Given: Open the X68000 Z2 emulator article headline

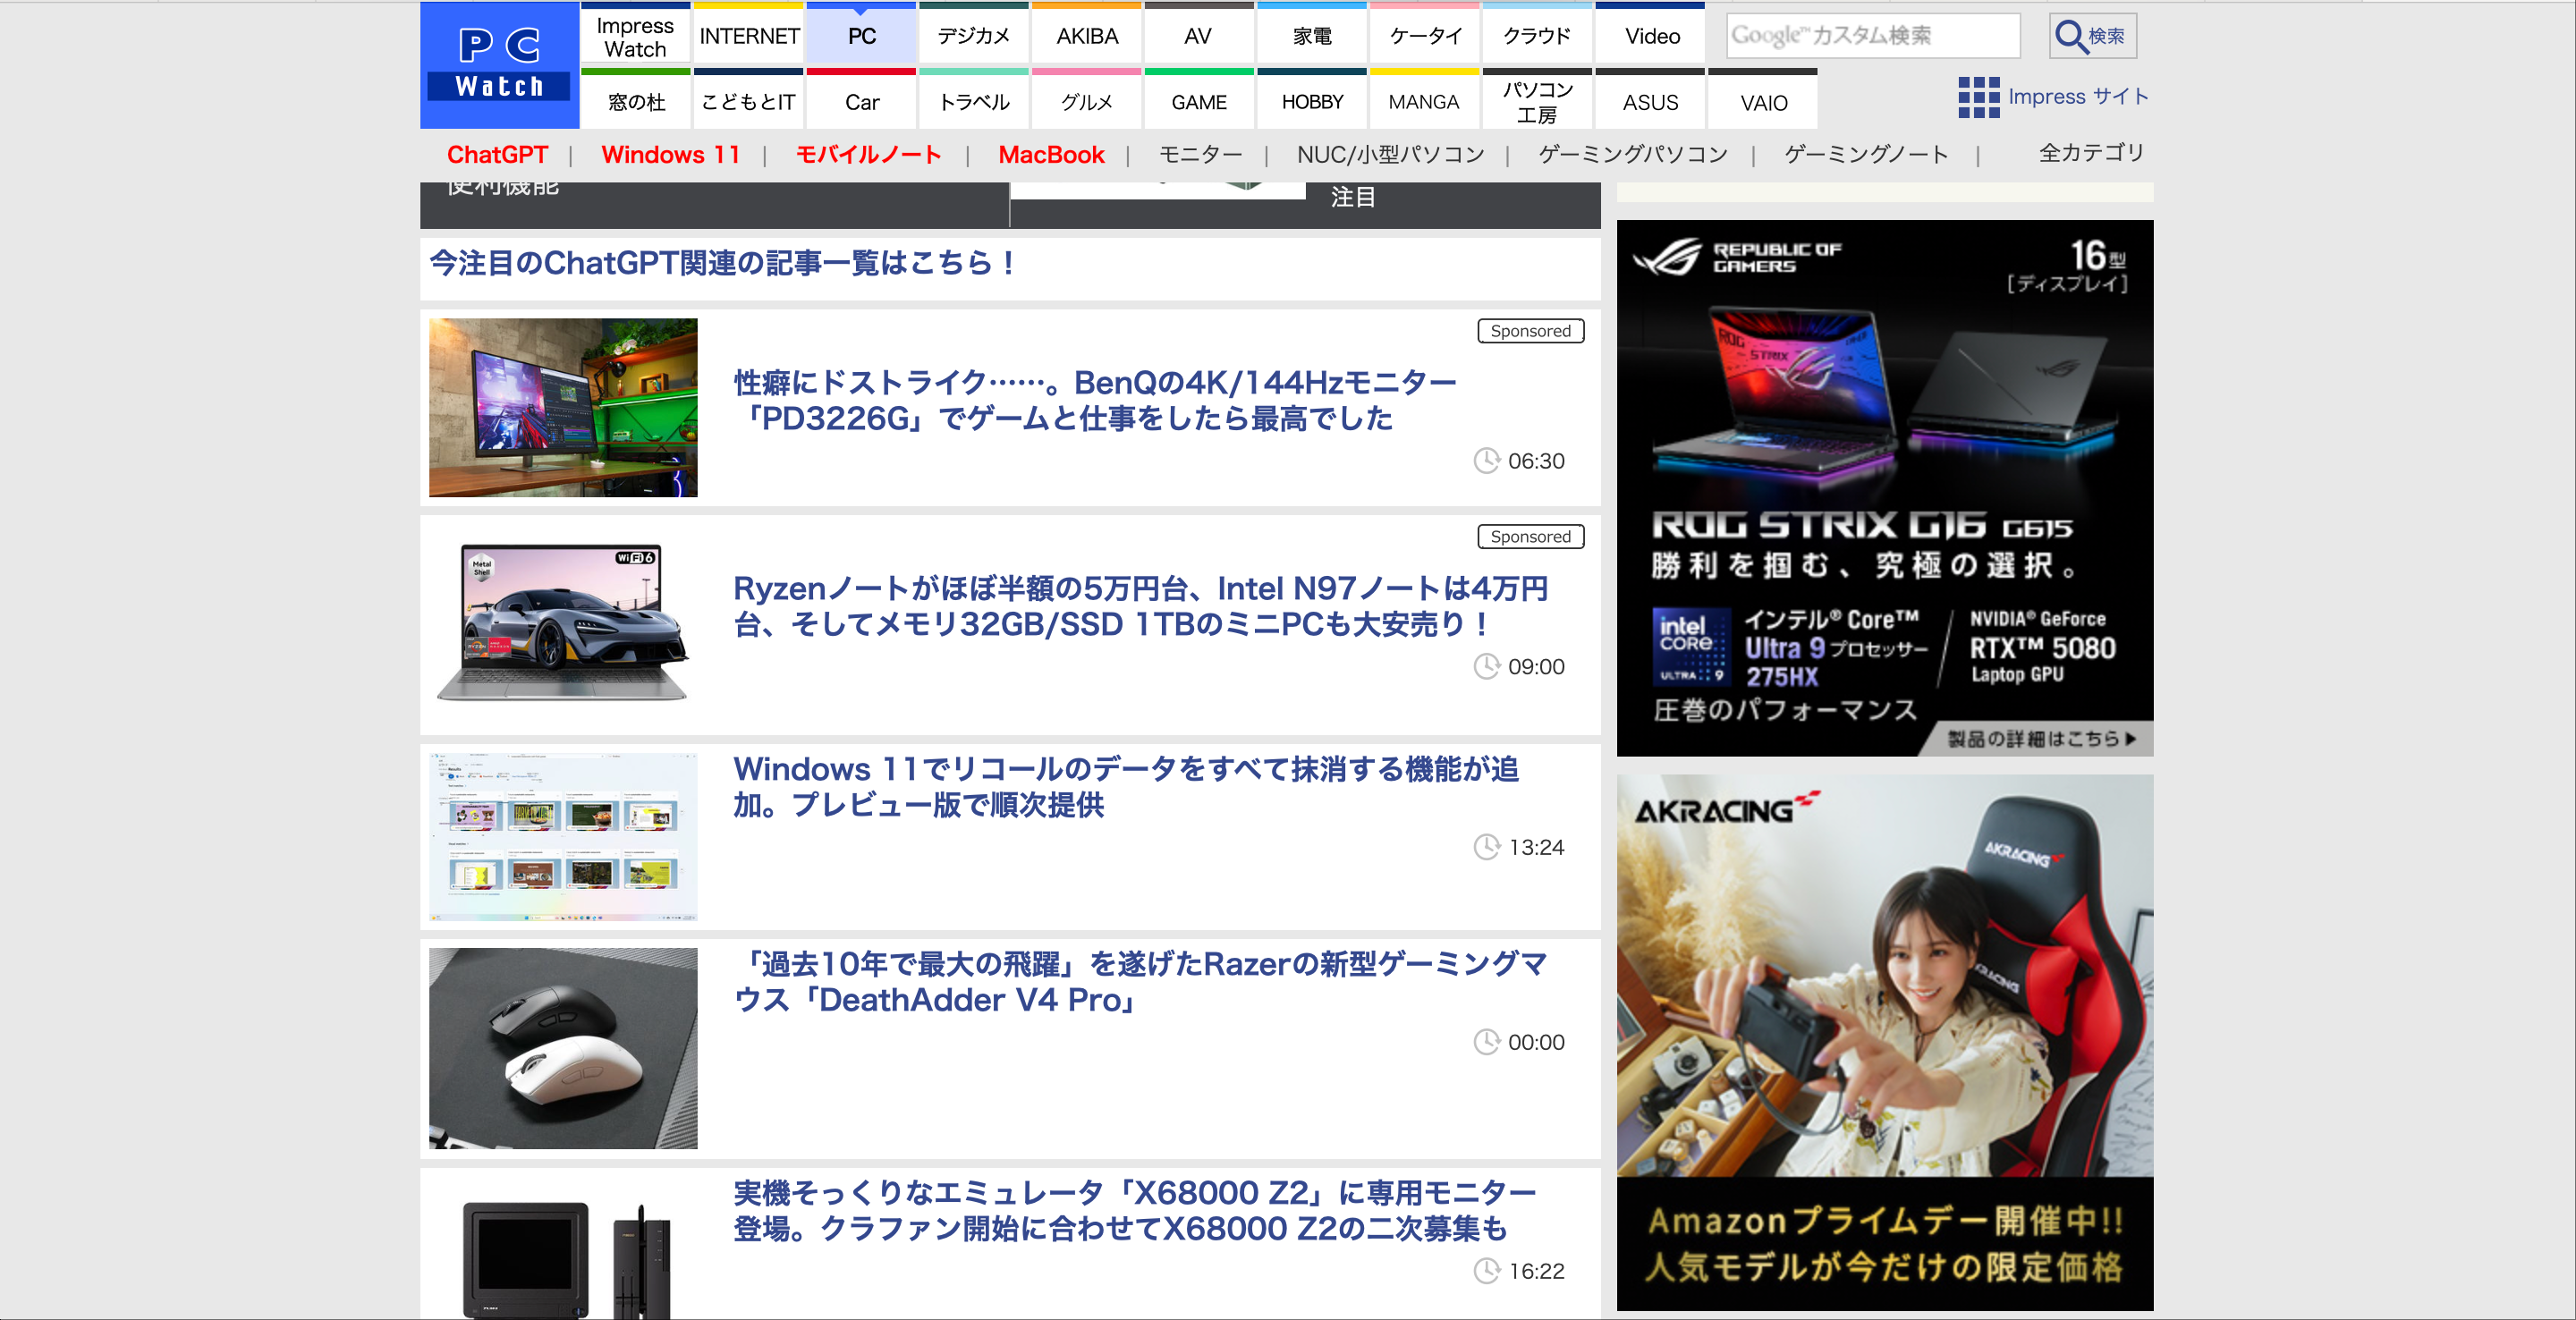Looking at the screenshot, I should click(1134, 1210).
